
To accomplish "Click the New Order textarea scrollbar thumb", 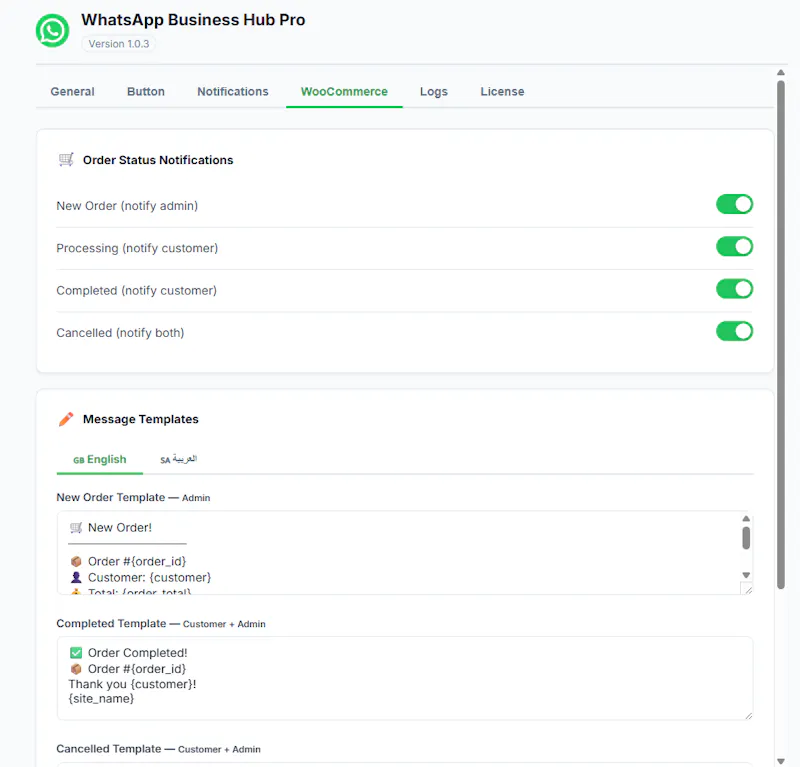I will click(x=746, y=538).
